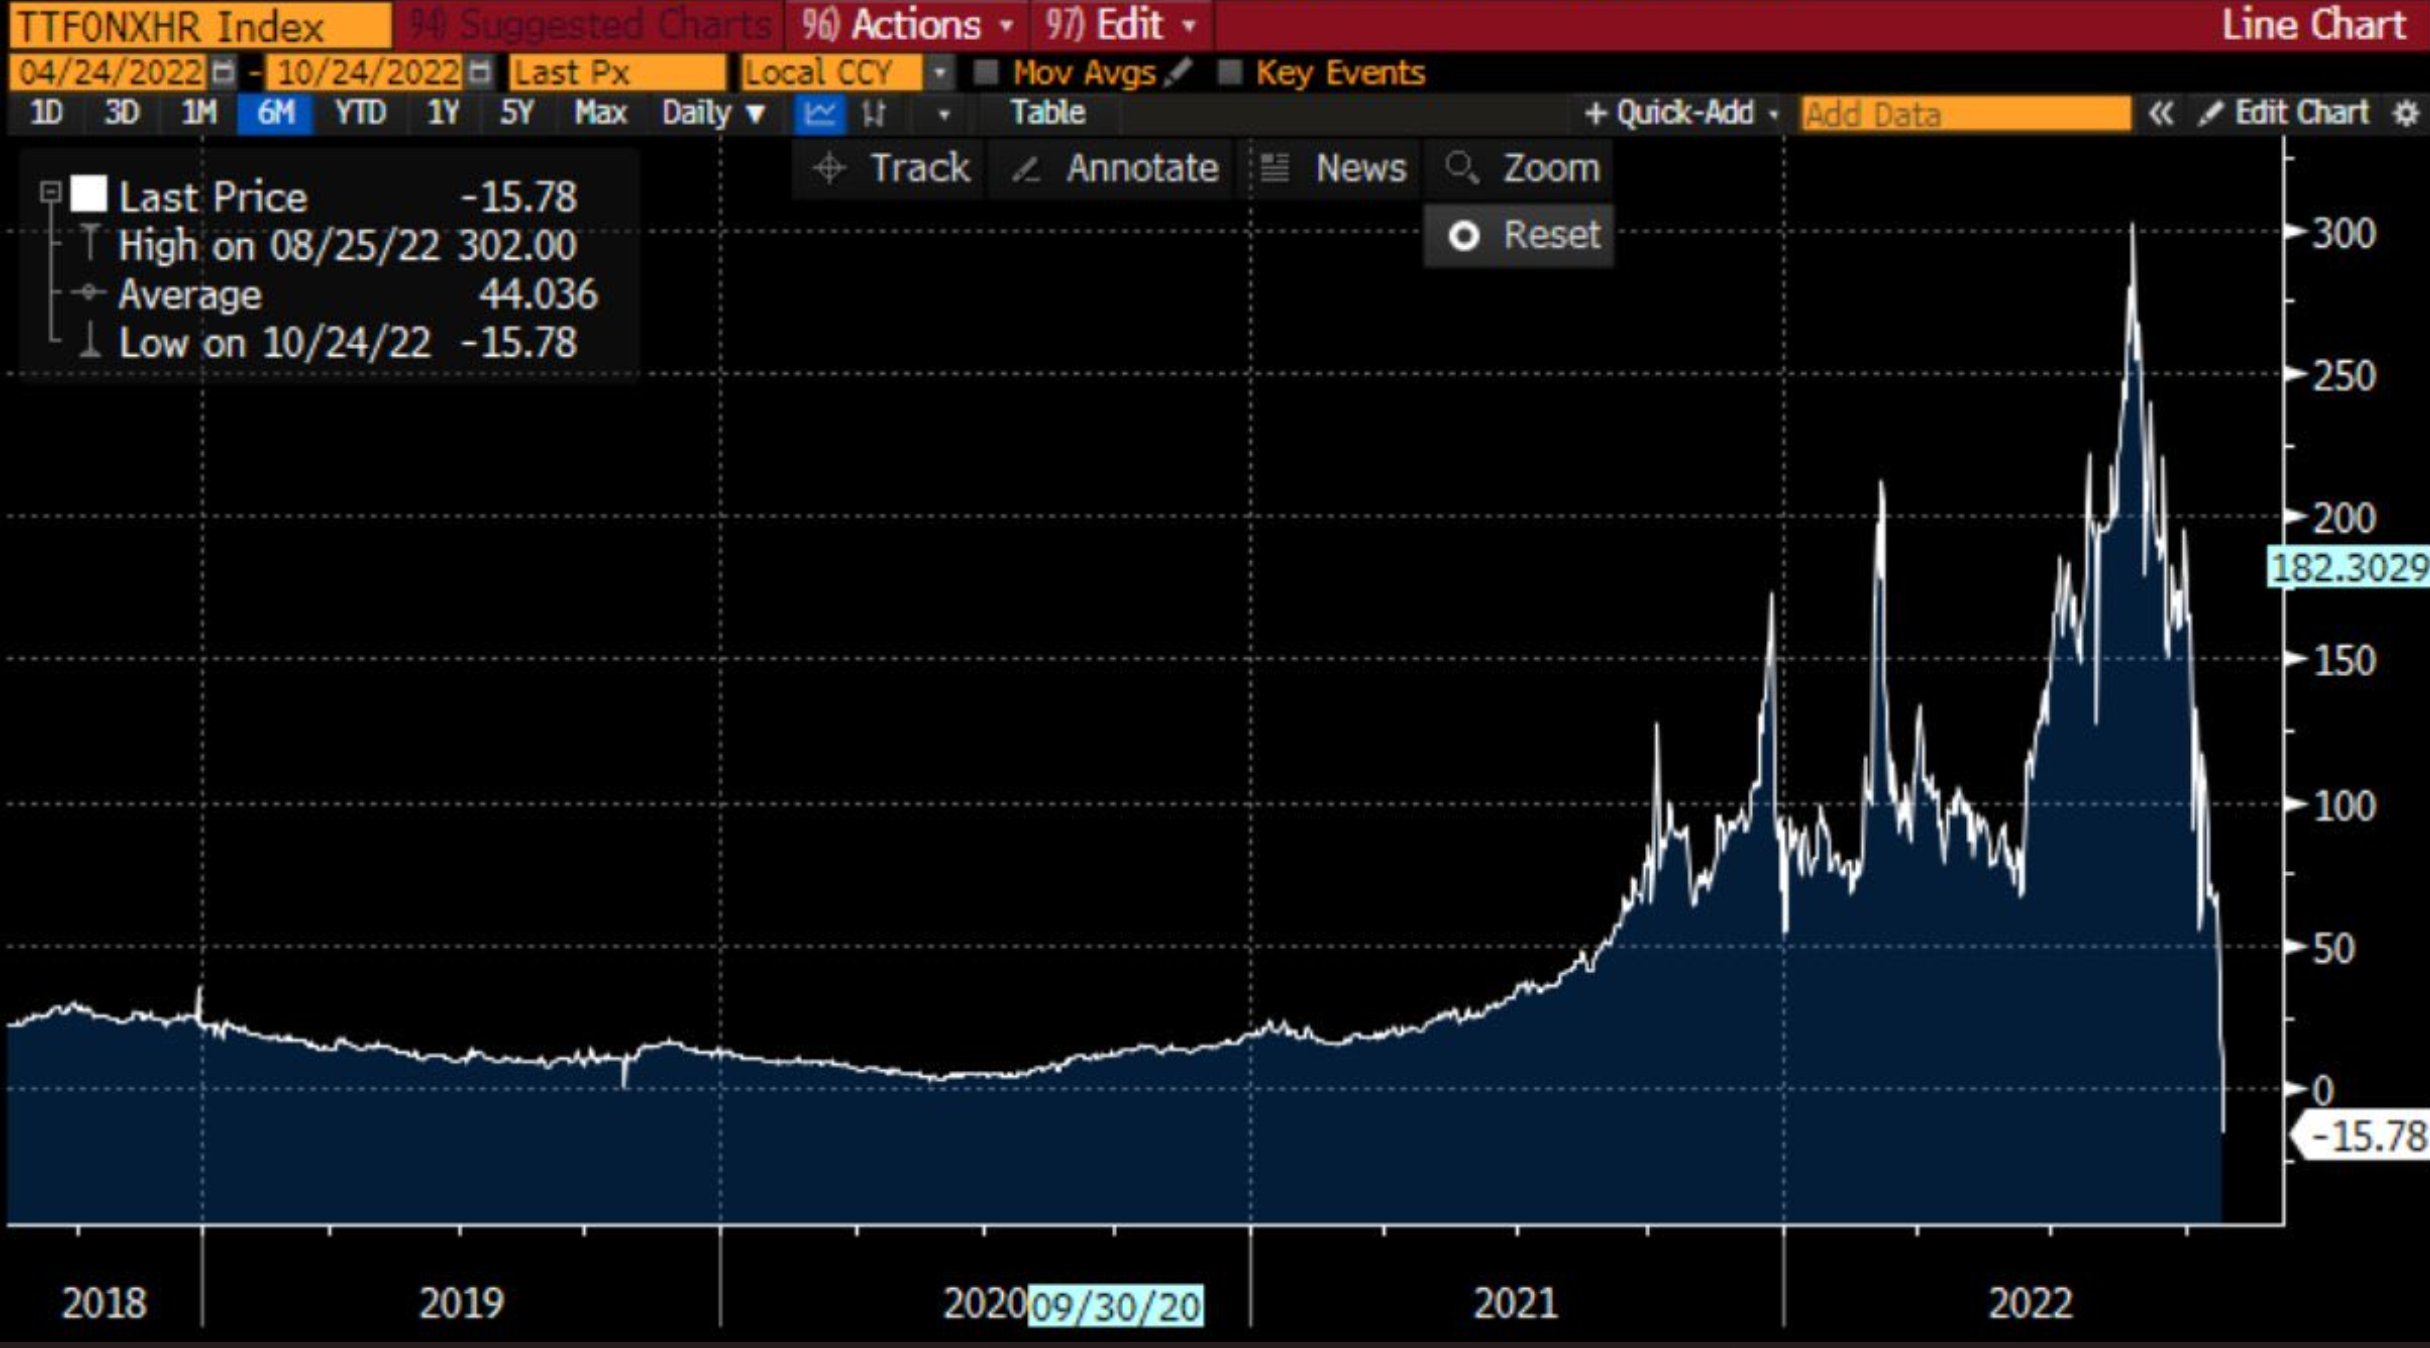
Task: Click the double-chevron collapse icon
Action: coord(2160,114)
